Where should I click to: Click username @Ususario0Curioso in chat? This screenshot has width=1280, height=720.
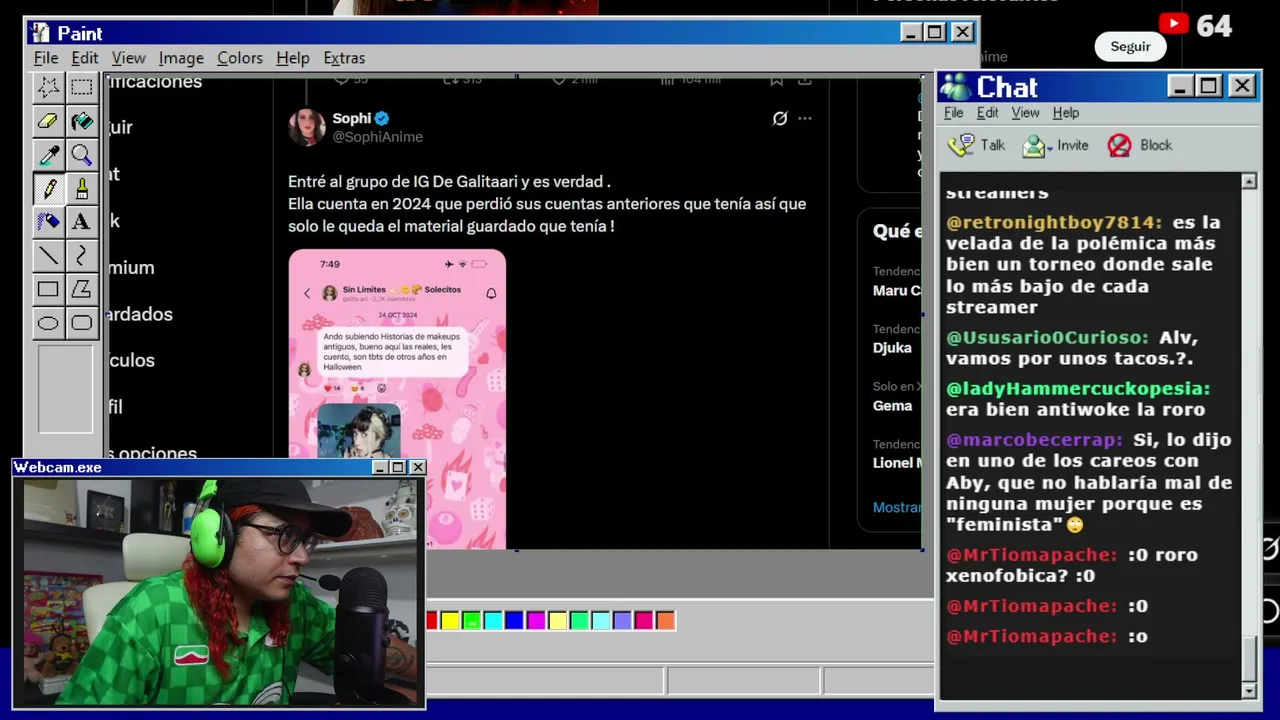click(1047, 338)
